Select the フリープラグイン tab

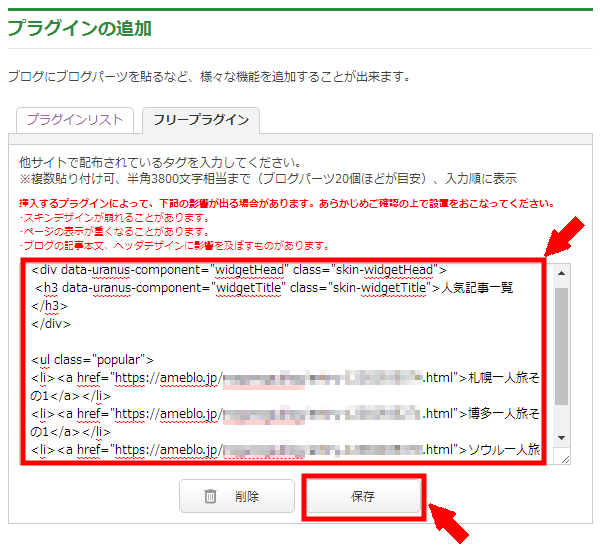201,120
